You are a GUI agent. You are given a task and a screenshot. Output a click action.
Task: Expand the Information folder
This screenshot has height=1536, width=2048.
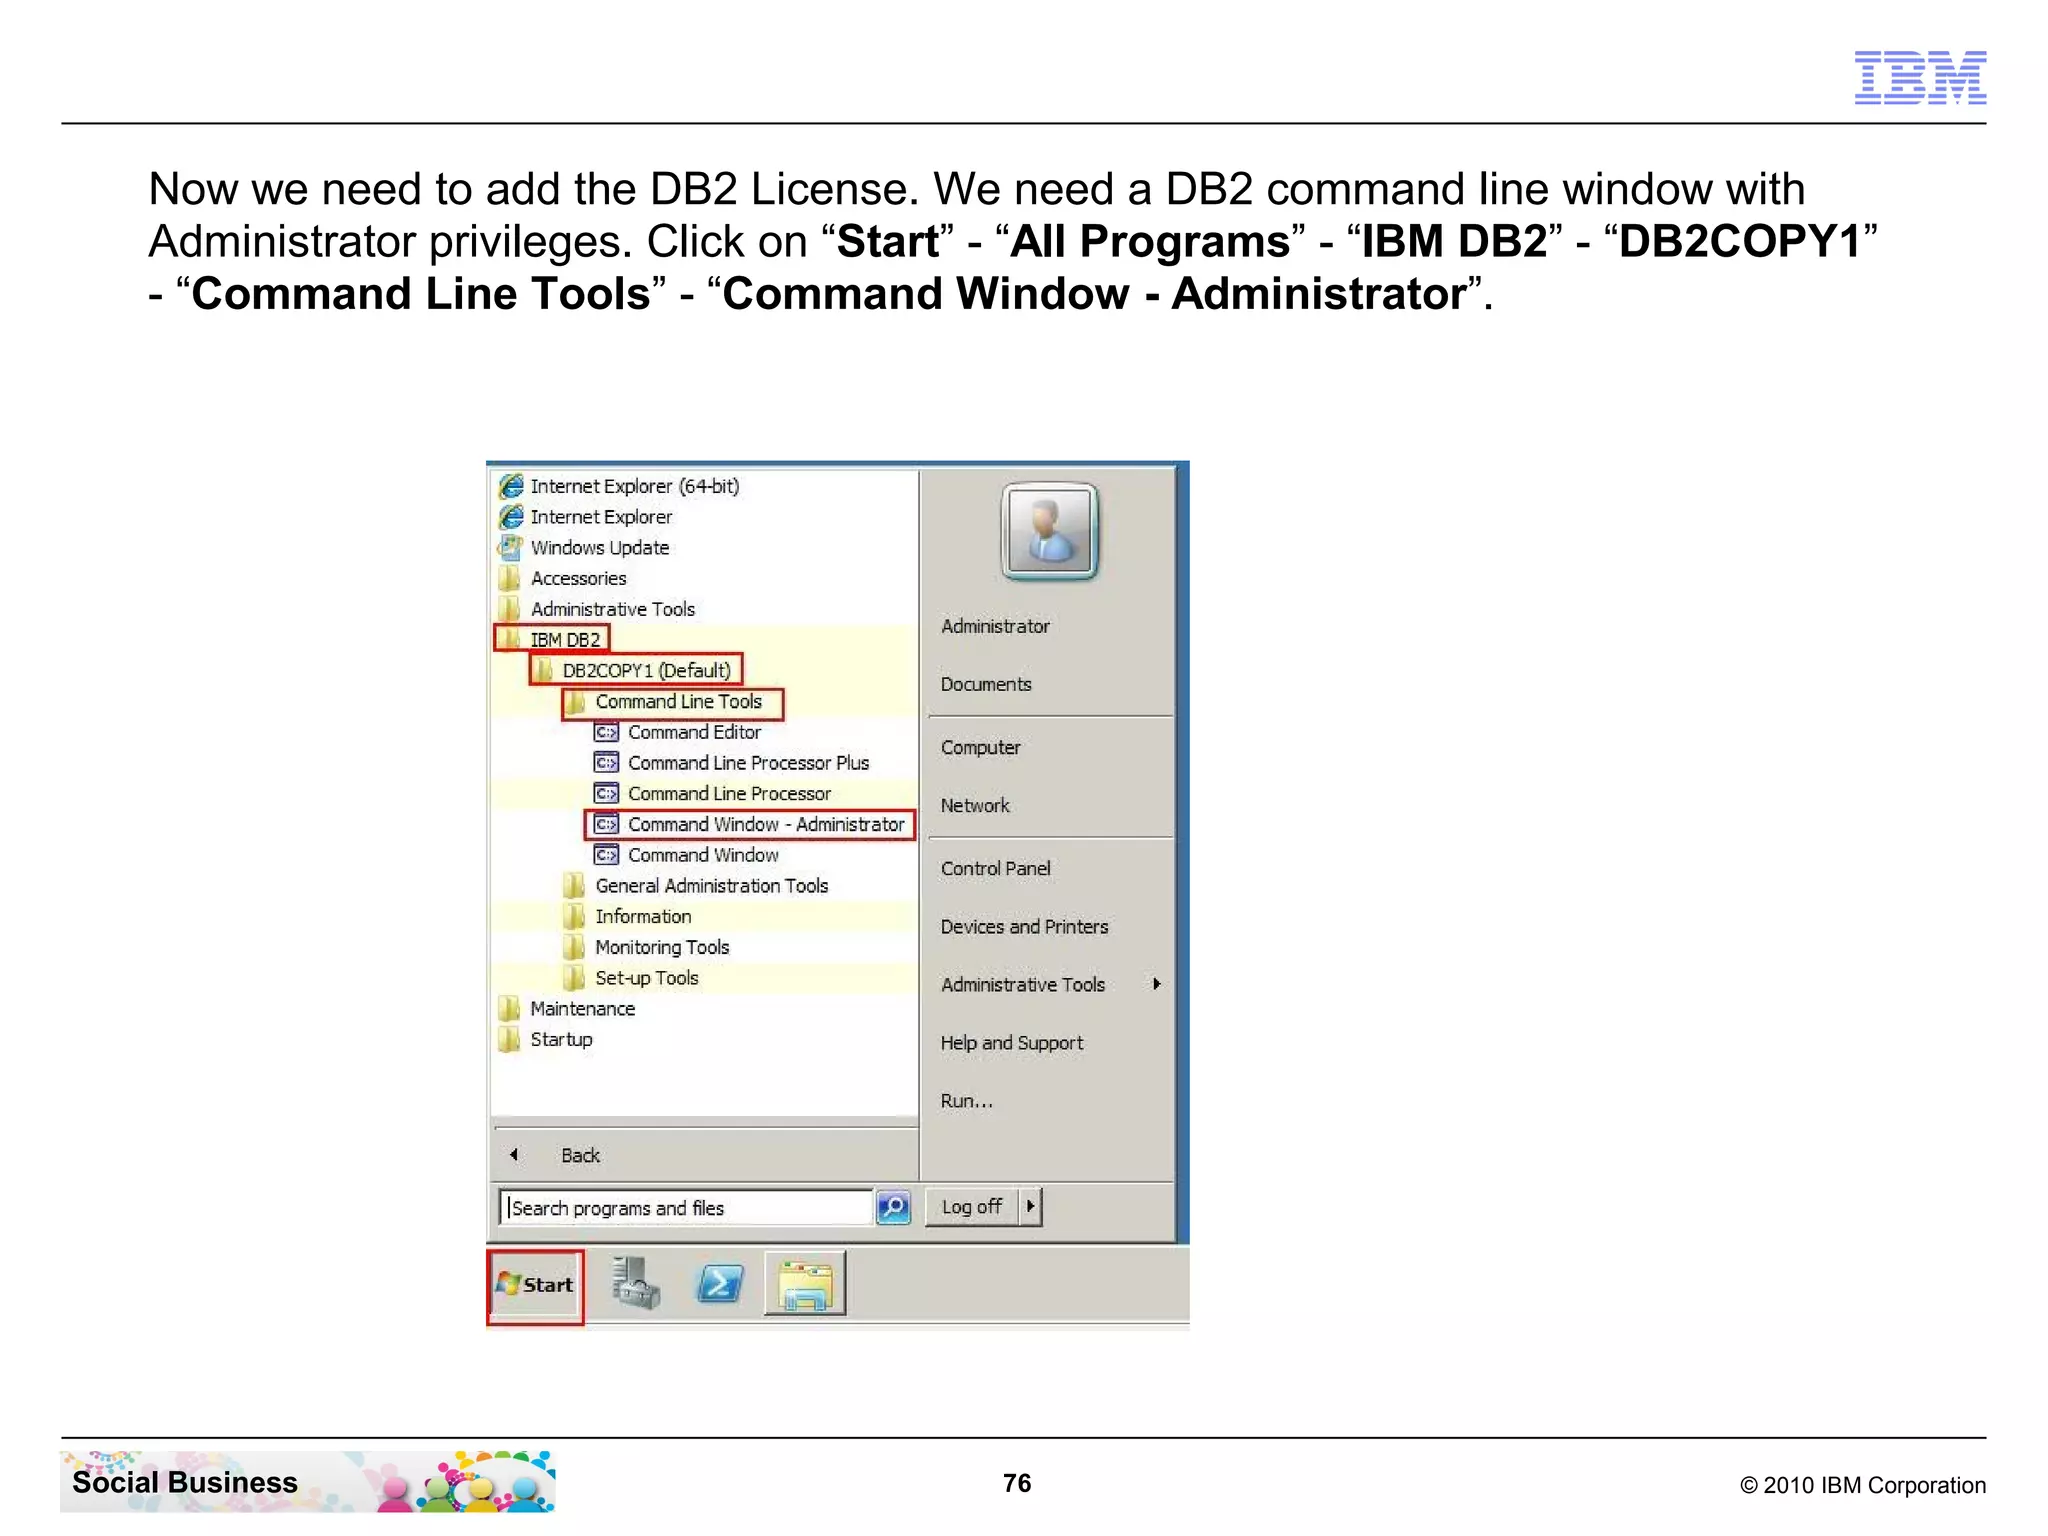628,917
